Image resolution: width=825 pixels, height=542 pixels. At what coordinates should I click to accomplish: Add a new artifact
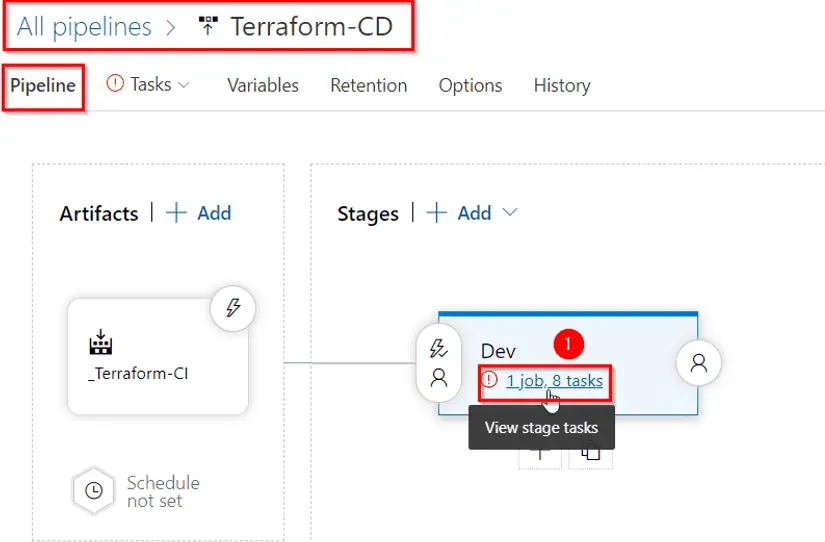199,213
